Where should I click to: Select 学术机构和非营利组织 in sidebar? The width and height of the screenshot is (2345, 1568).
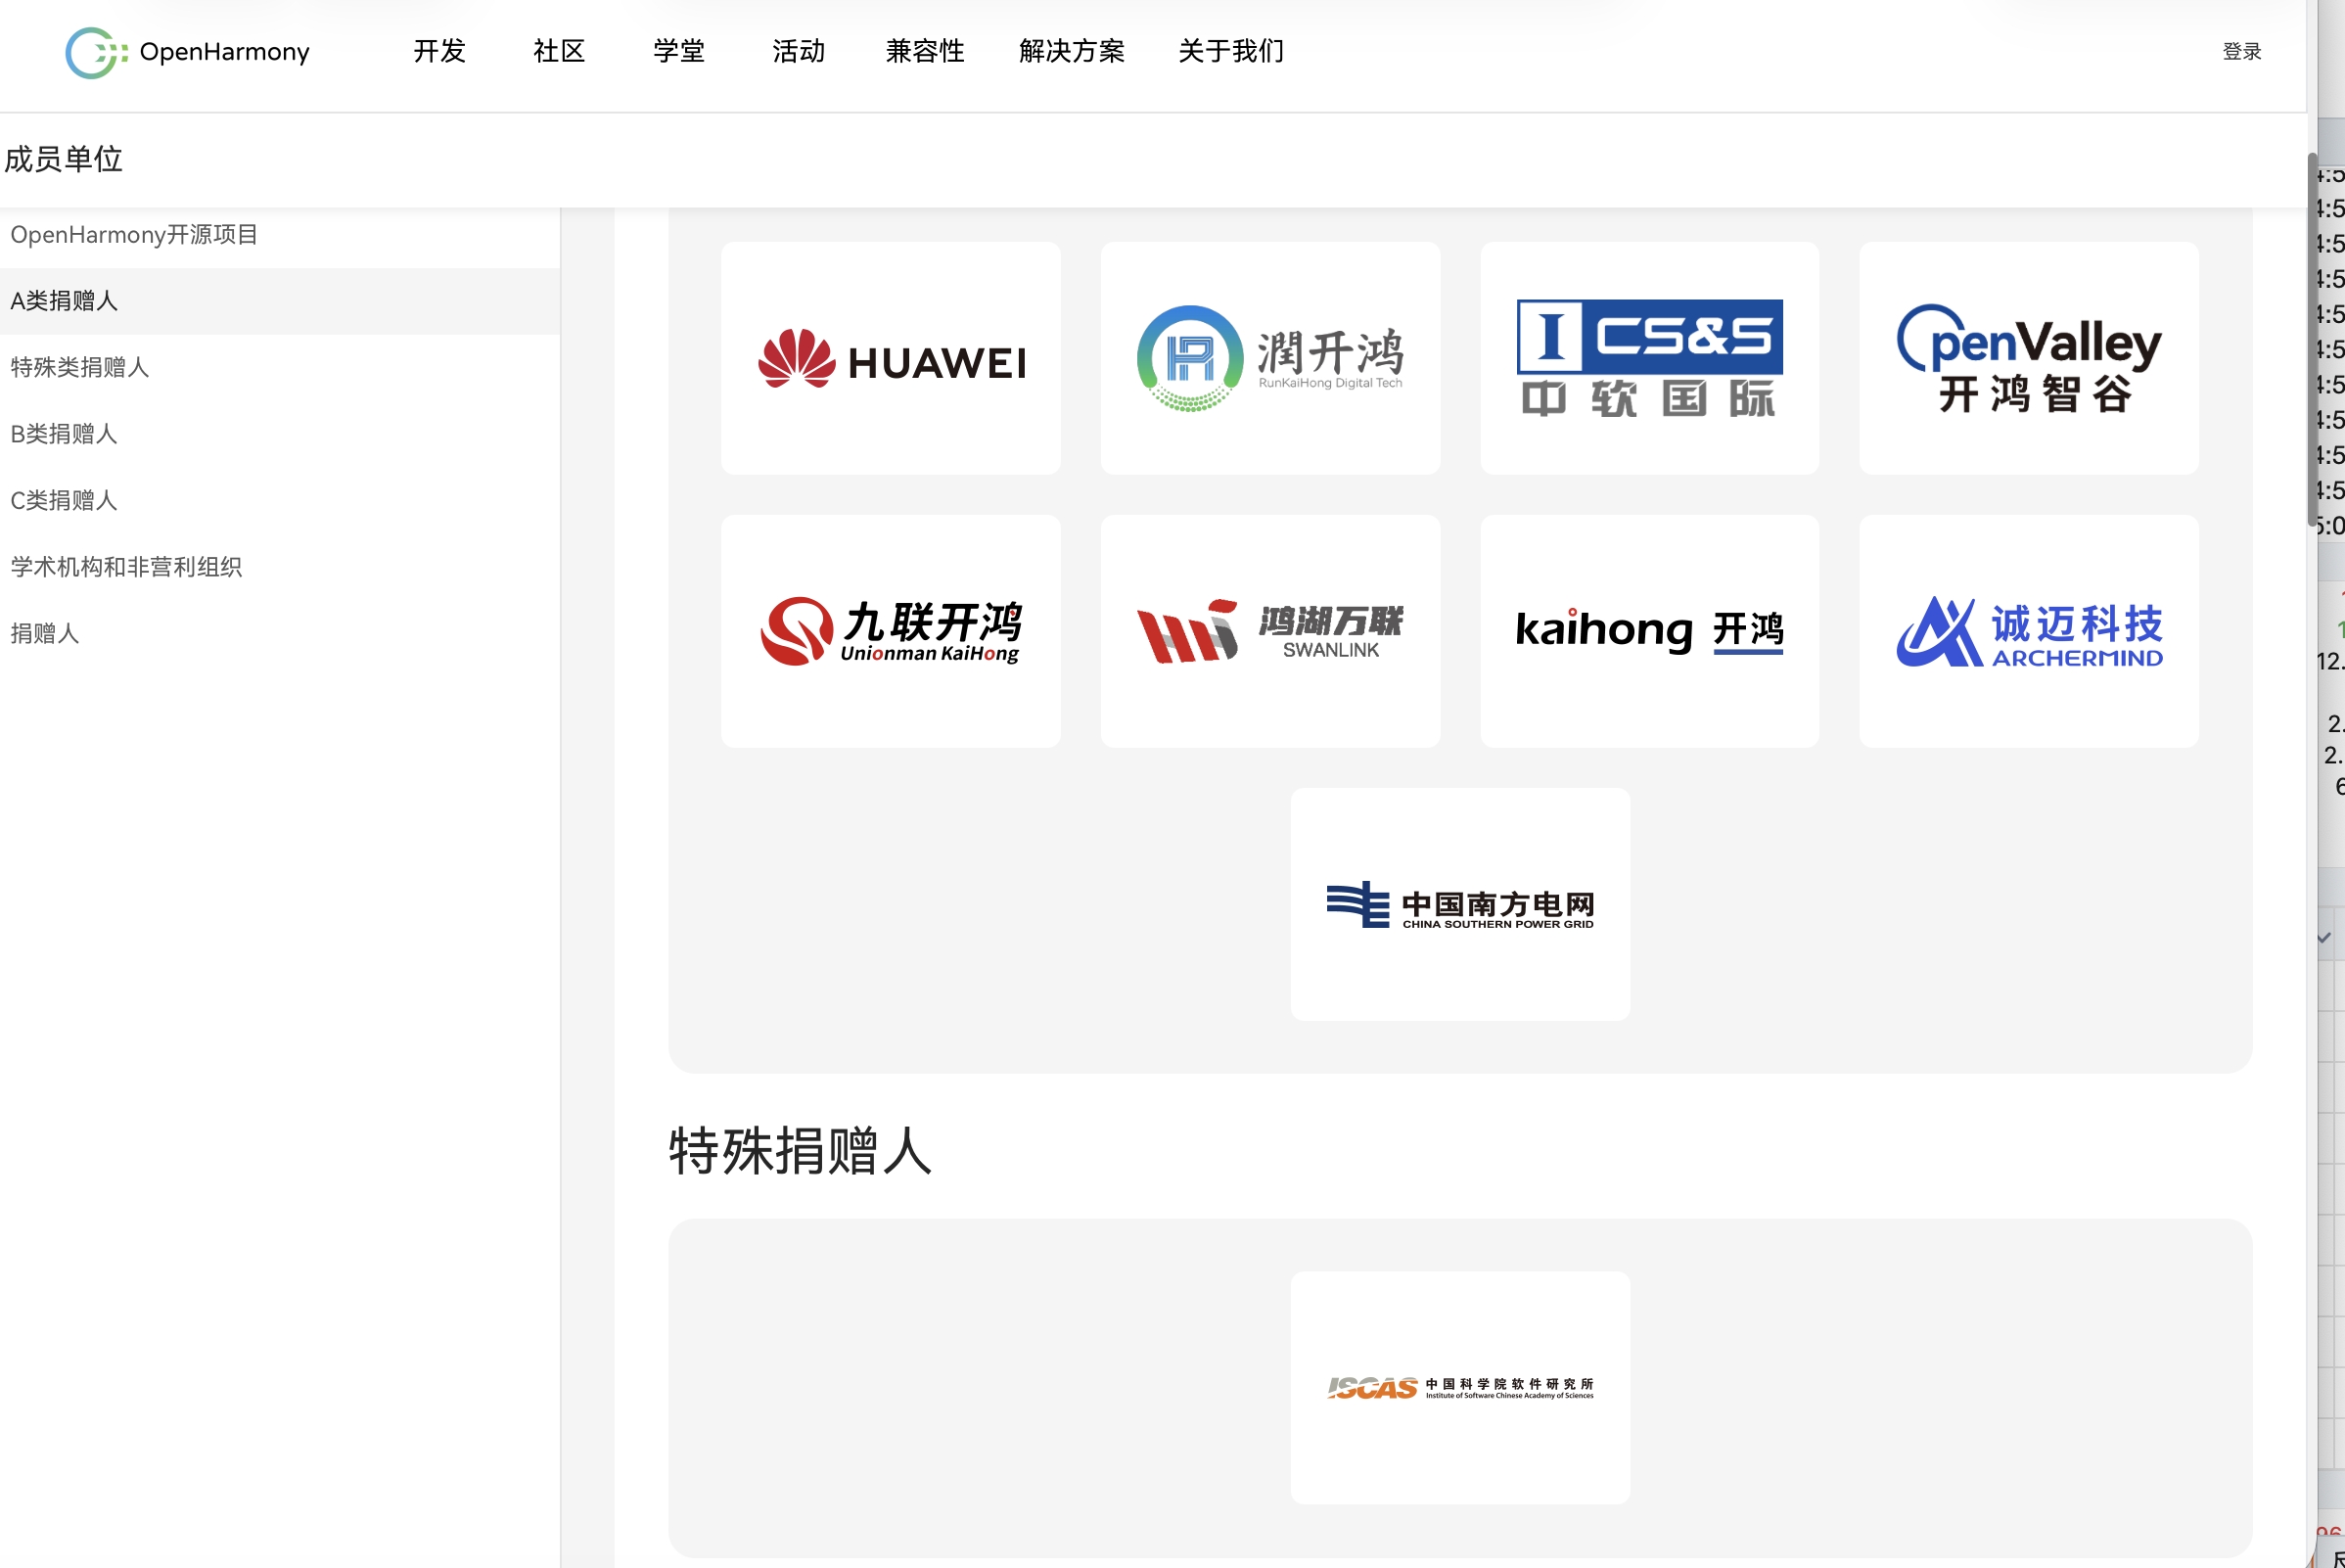[126, 567]
